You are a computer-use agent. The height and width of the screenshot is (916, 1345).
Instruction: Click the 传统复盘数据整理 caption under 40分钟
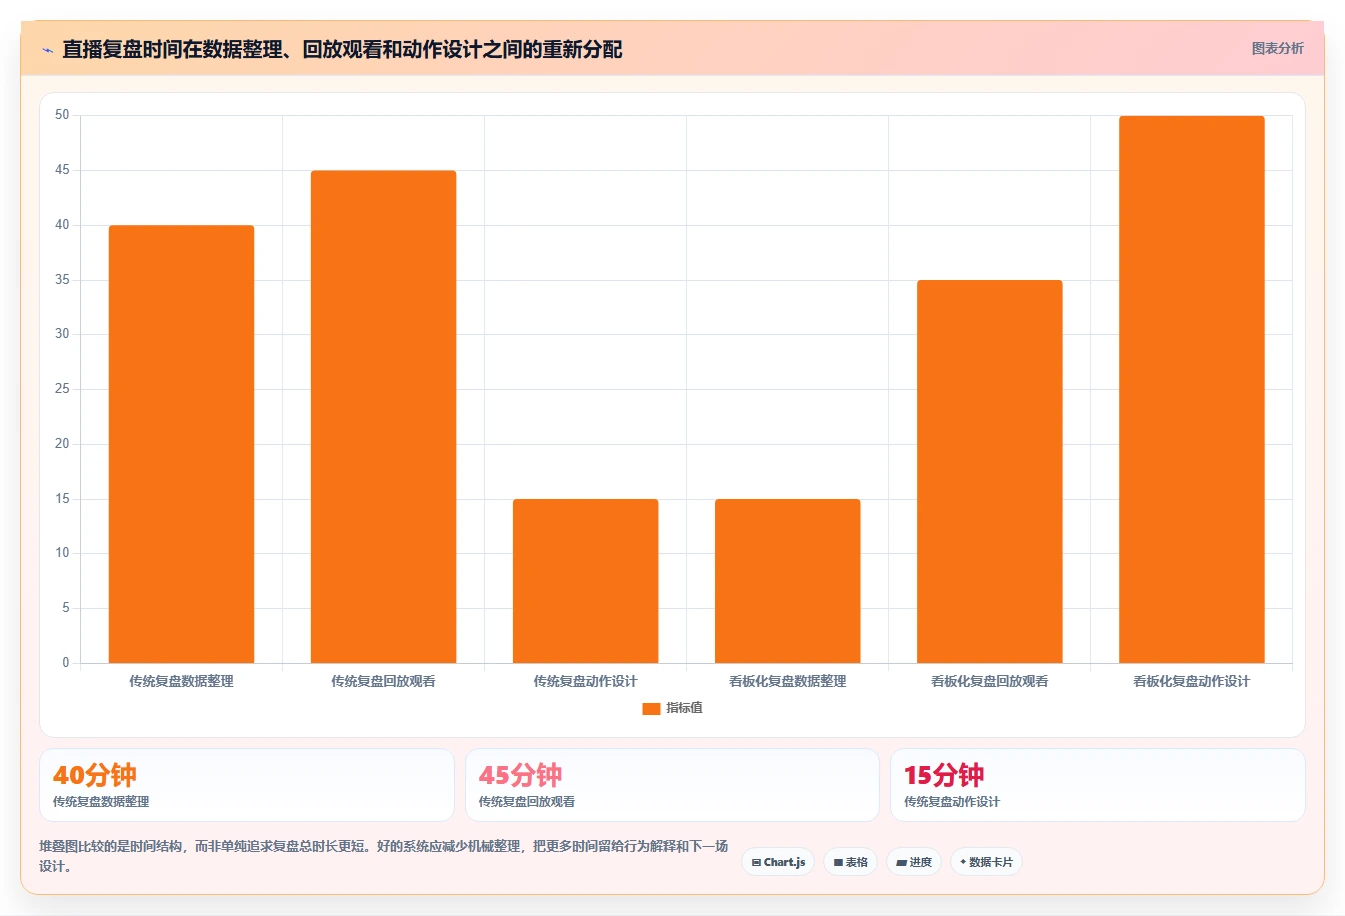[x=101, y=802]
